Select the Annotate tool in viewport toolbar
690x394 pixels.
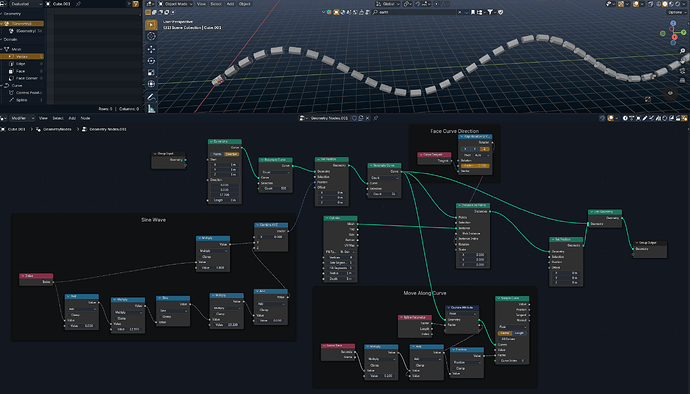(x=151, y=96)
